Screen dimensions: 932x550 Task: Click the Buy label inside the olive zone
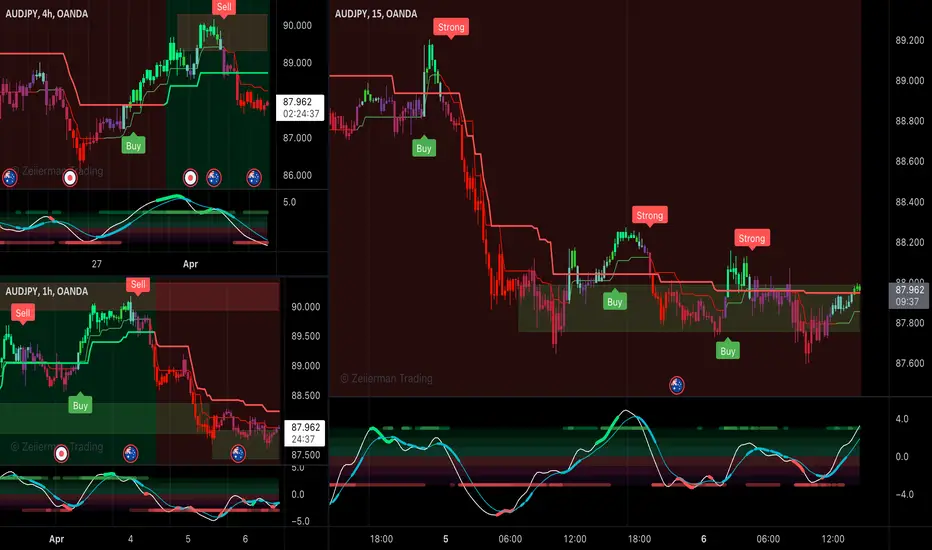615,301
